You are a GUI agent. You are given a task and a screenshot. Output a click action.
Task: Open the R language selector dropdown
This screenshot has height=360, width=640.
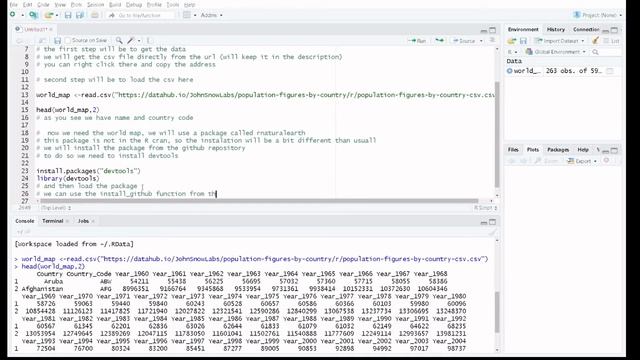click(512, 52)
